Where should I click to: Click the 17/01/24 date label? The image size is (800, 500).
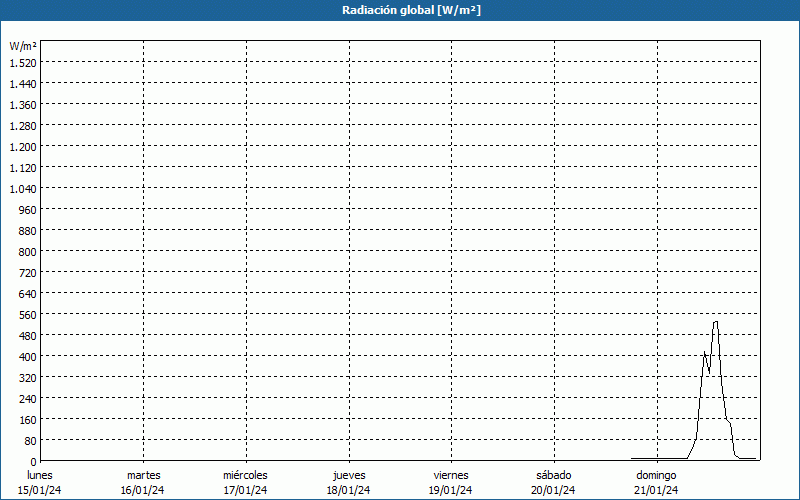(245, 490)
